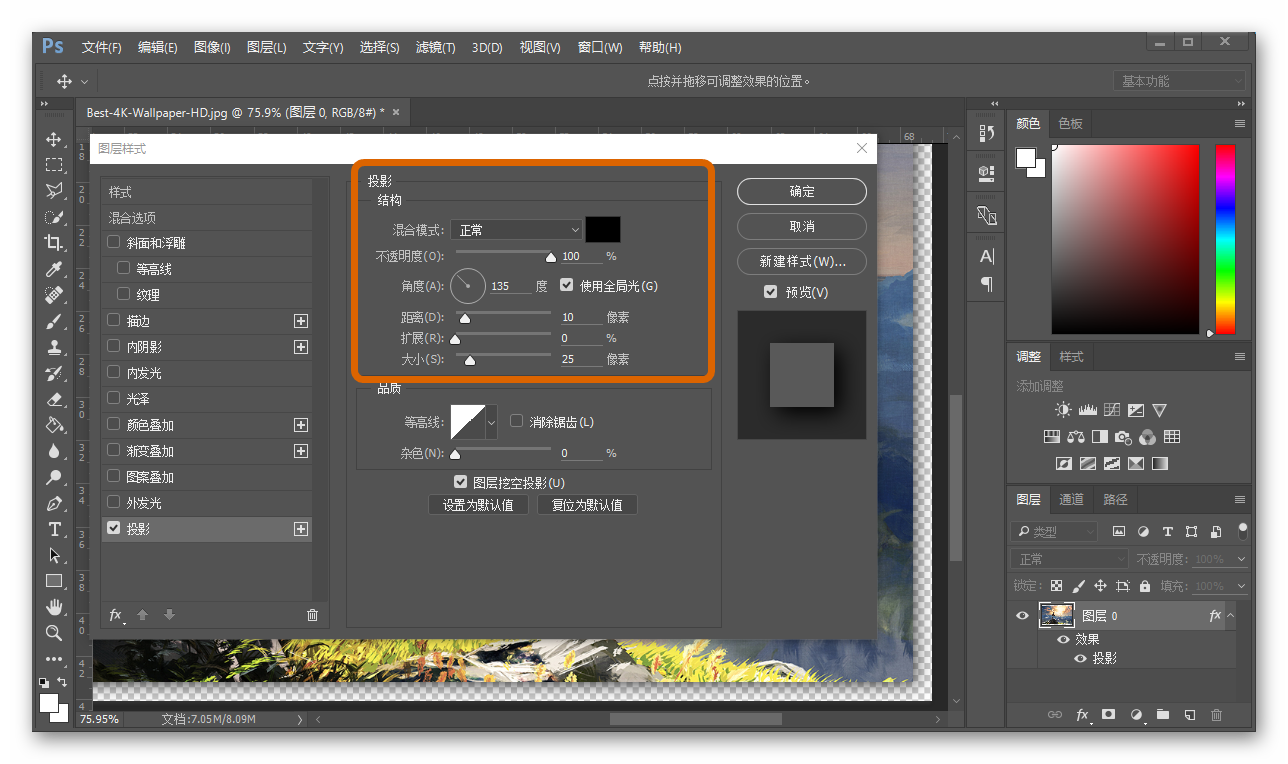The height and width of the screenshot is (764, 1288).
Task: Enable the 描边 checkbox
Action: click(x=114, y=320)
